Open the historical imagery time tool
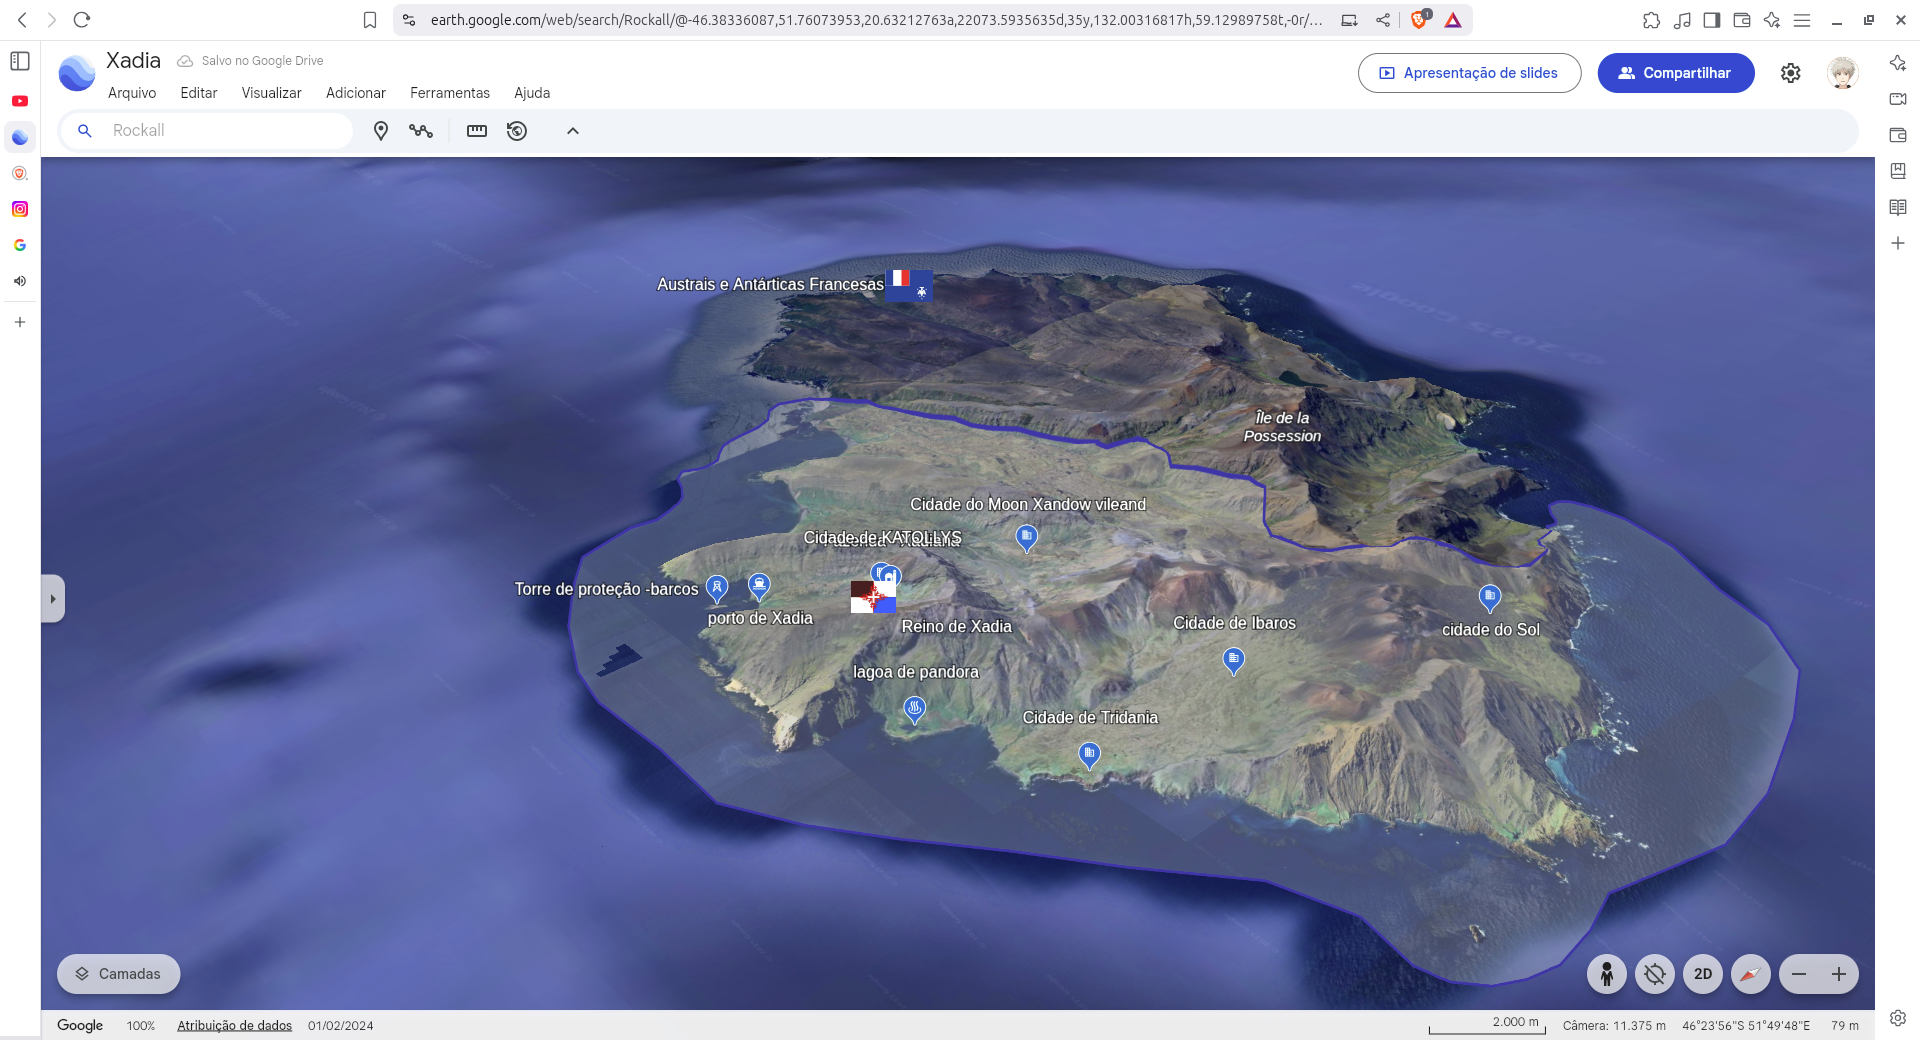 pos(517,131)
